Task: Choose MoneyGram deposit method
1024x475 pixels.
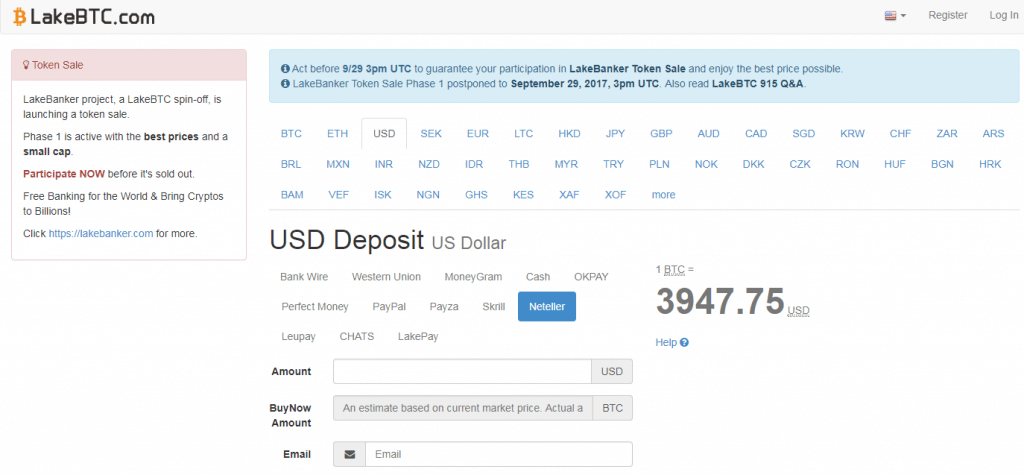Action: pyautogui.click(x=473, y=276)
